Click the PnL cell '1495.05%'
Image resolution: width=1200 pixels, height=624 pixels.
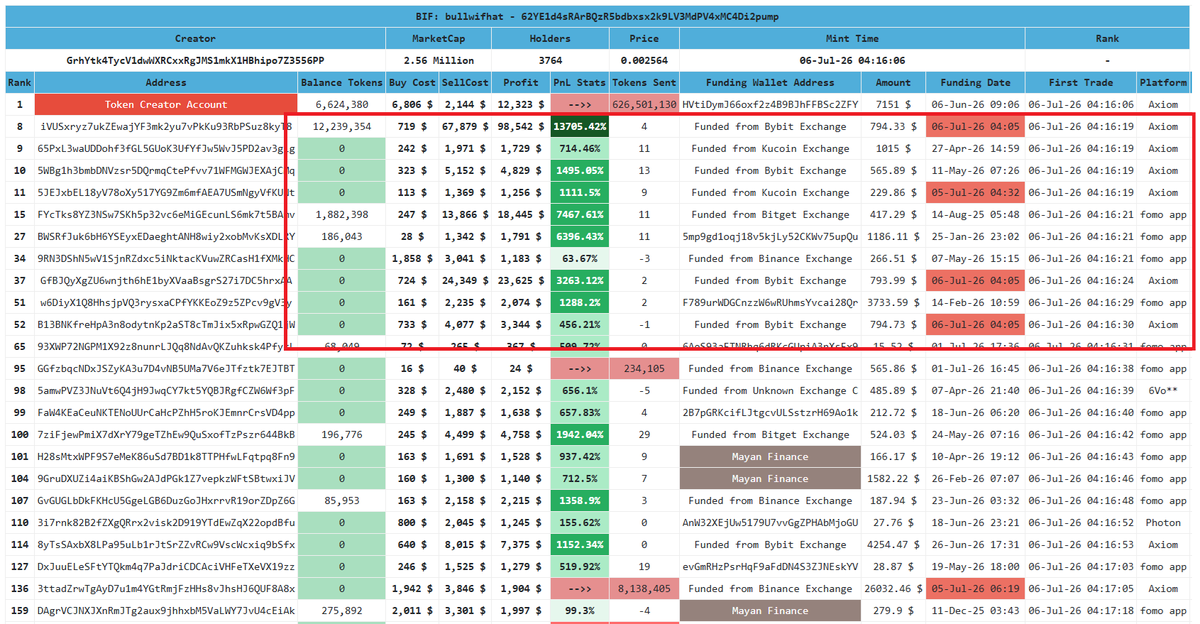click(x=579, y=170)
